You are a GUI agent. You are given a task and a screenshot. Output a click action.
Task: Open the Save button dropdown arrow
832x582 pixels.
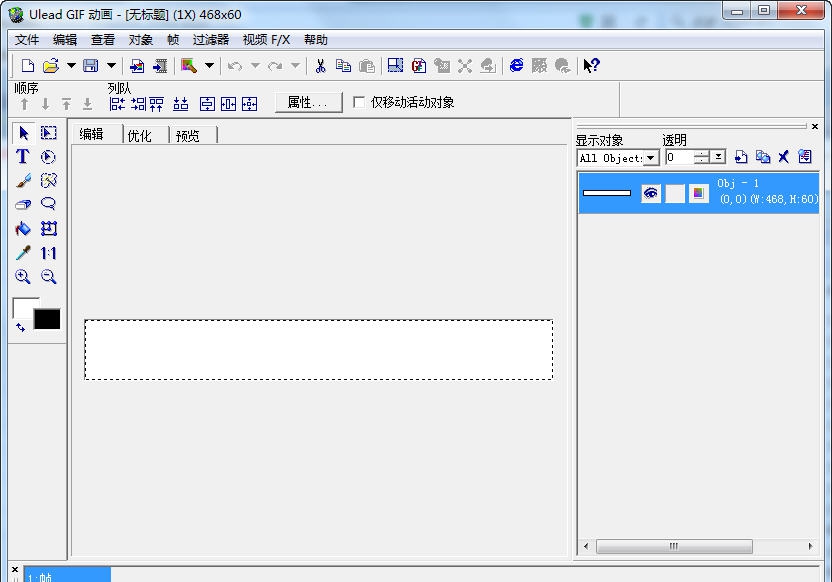(111, 66)
